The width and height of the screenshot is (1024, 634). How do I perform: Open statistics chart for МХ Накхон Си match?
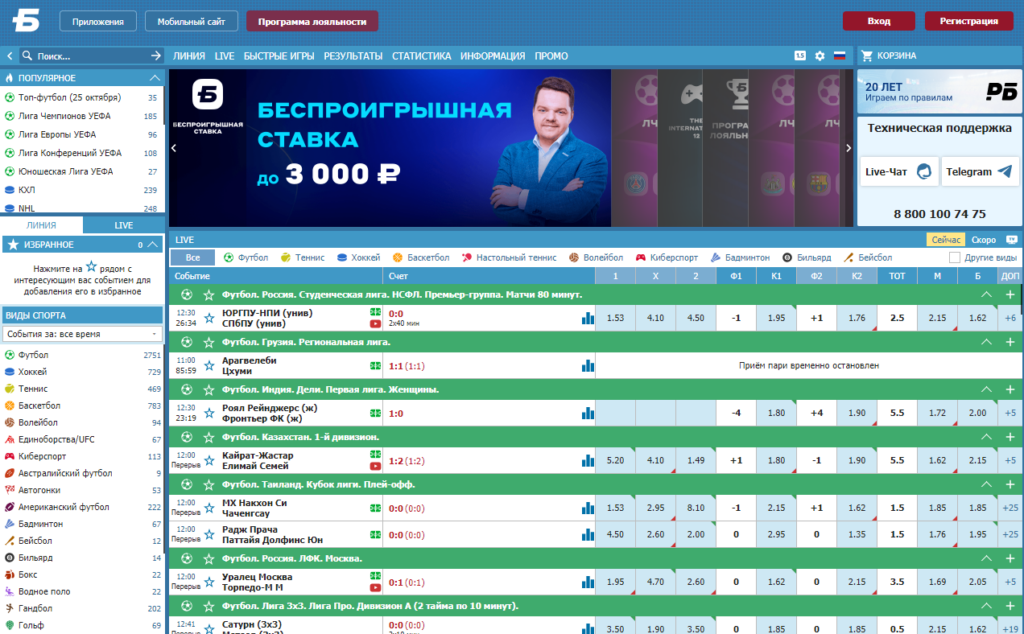588,508
